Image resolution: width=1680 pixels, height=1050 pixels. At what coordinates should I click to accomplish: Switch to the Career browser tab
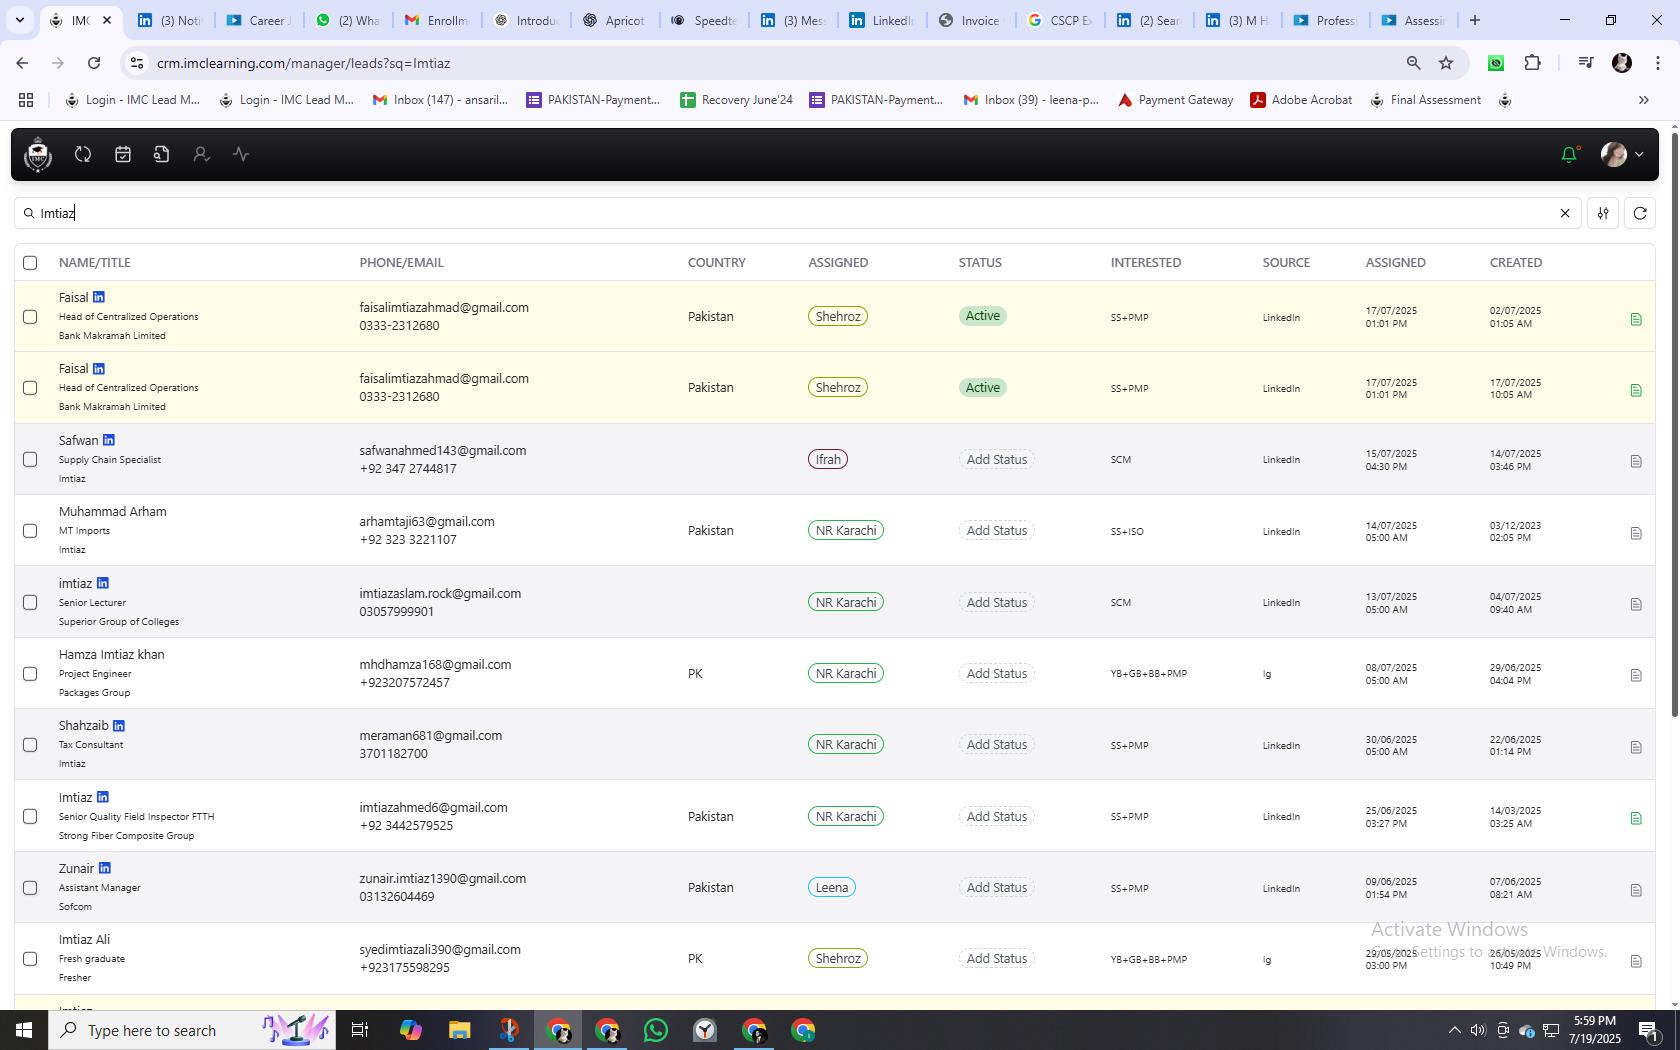(x=258, y=20)
